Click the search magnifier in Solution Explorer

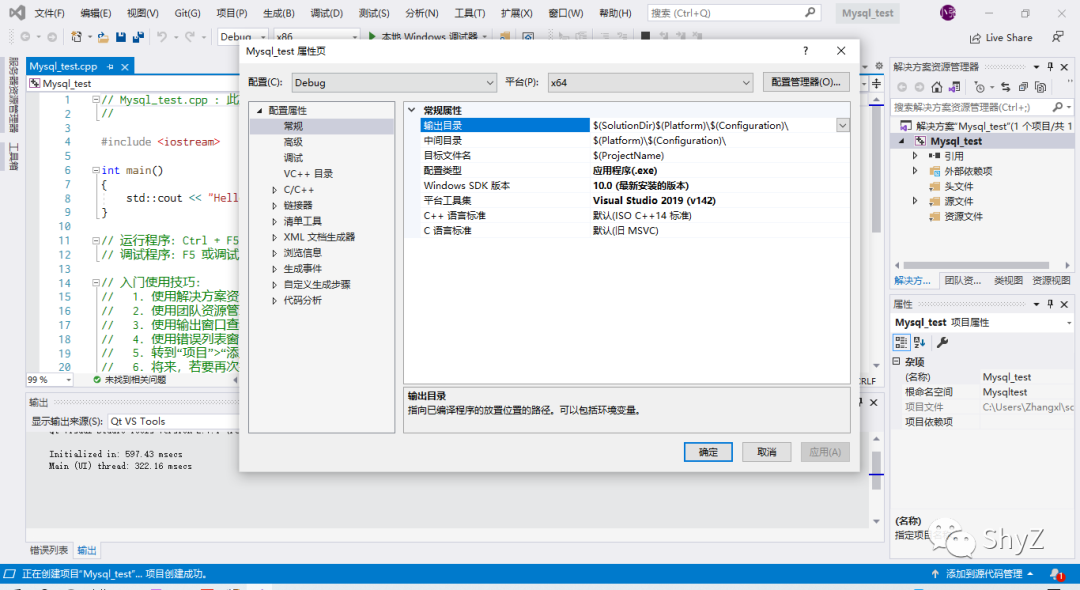pyautogui.click(x=1058, y=107)
